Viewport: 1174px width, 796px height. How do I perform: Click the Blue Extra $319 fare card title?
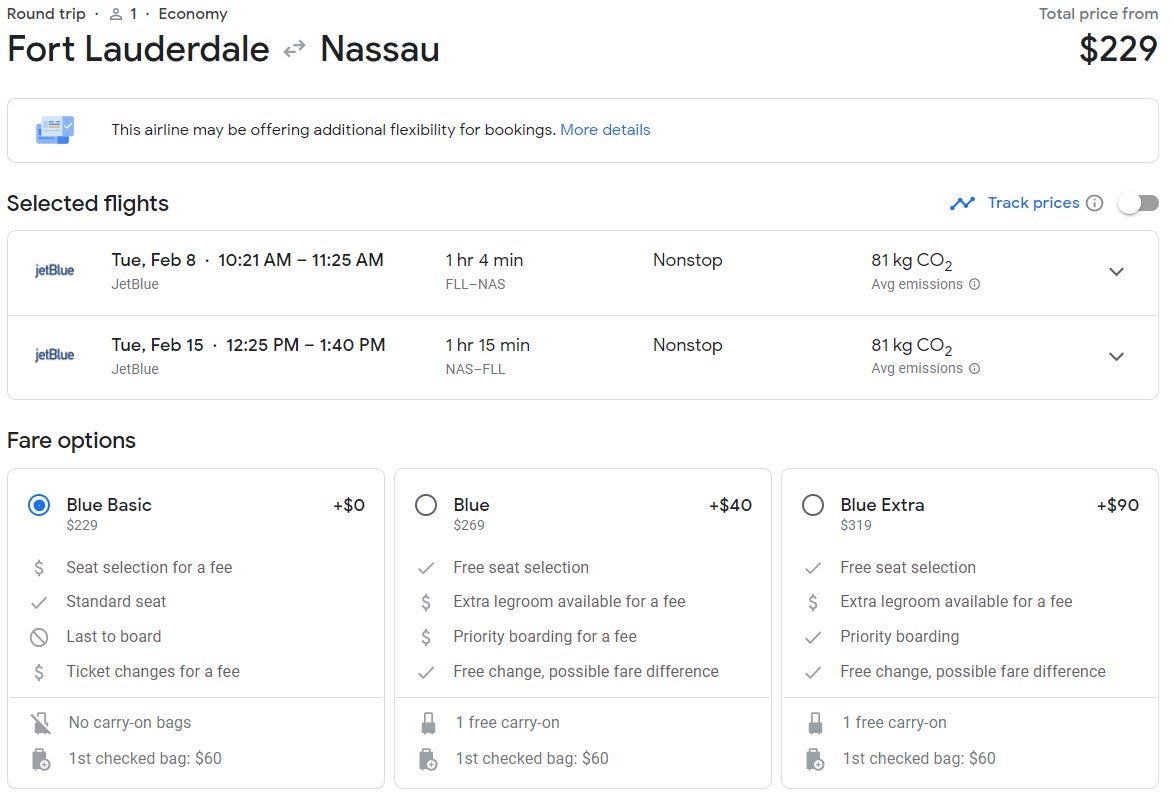click(x=882, y=505)
